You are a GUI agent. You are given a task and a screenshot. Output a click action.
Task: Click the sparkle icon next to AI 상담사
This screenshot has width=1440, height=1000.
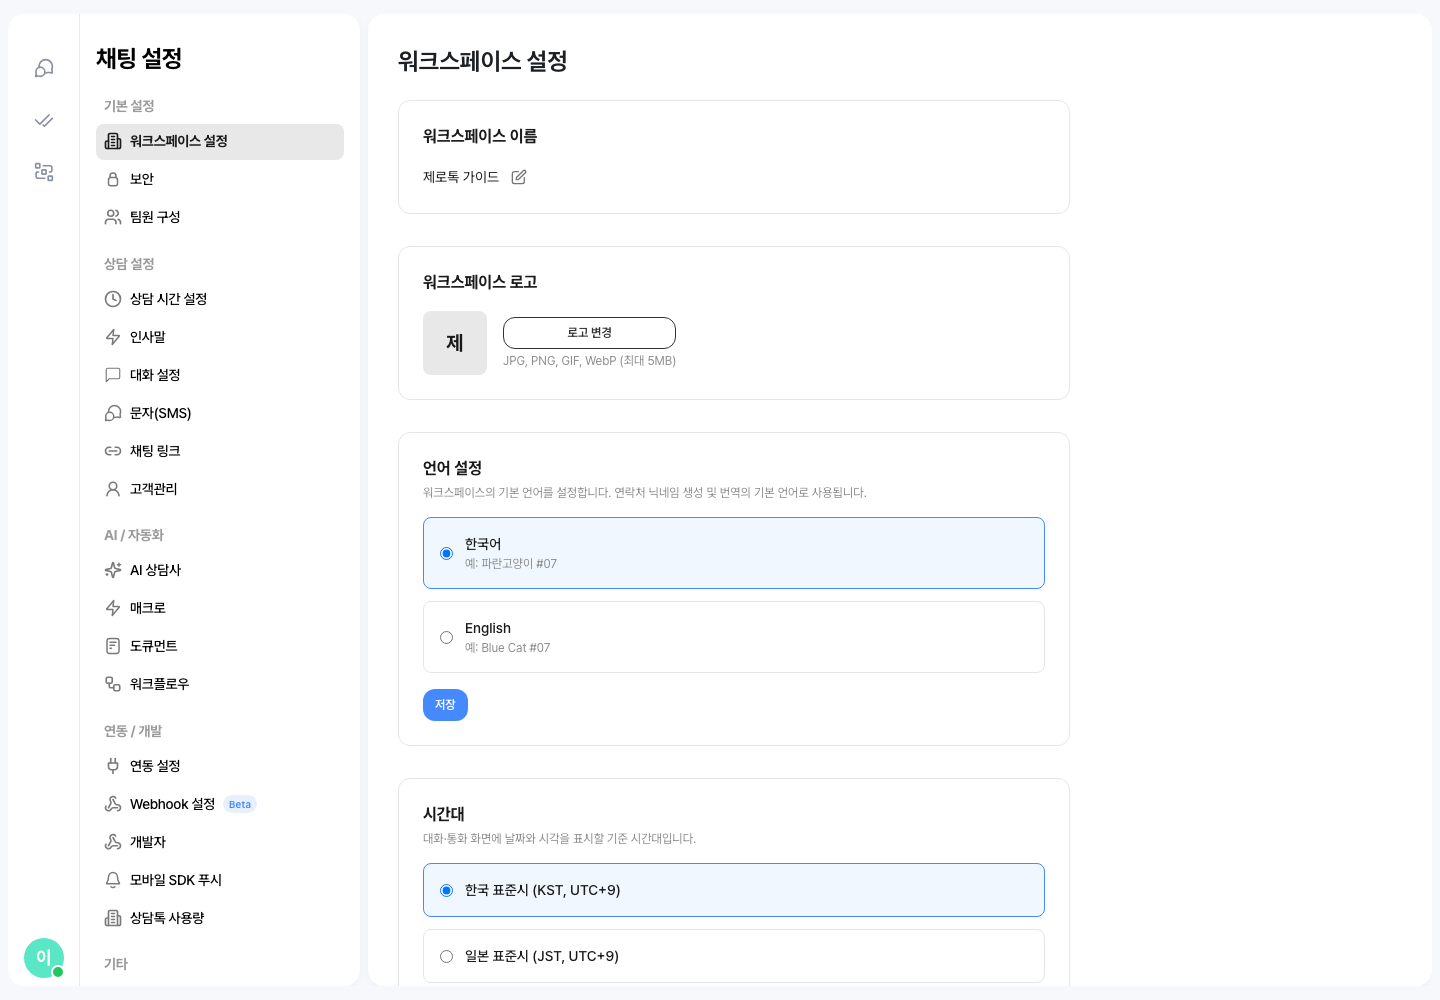coord(113,570)
